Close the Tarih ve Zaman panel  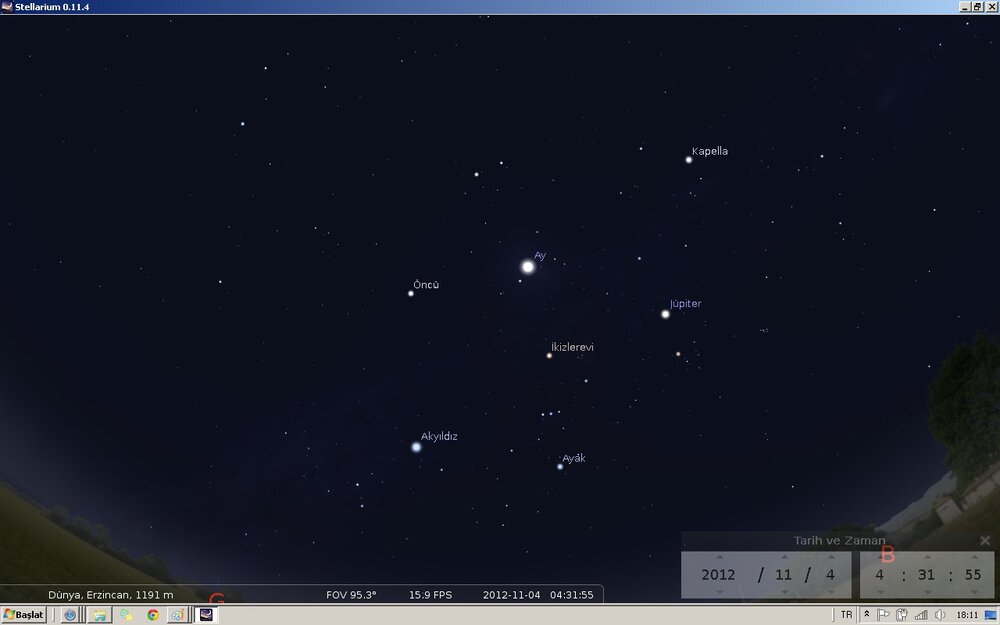click(985, 540)
